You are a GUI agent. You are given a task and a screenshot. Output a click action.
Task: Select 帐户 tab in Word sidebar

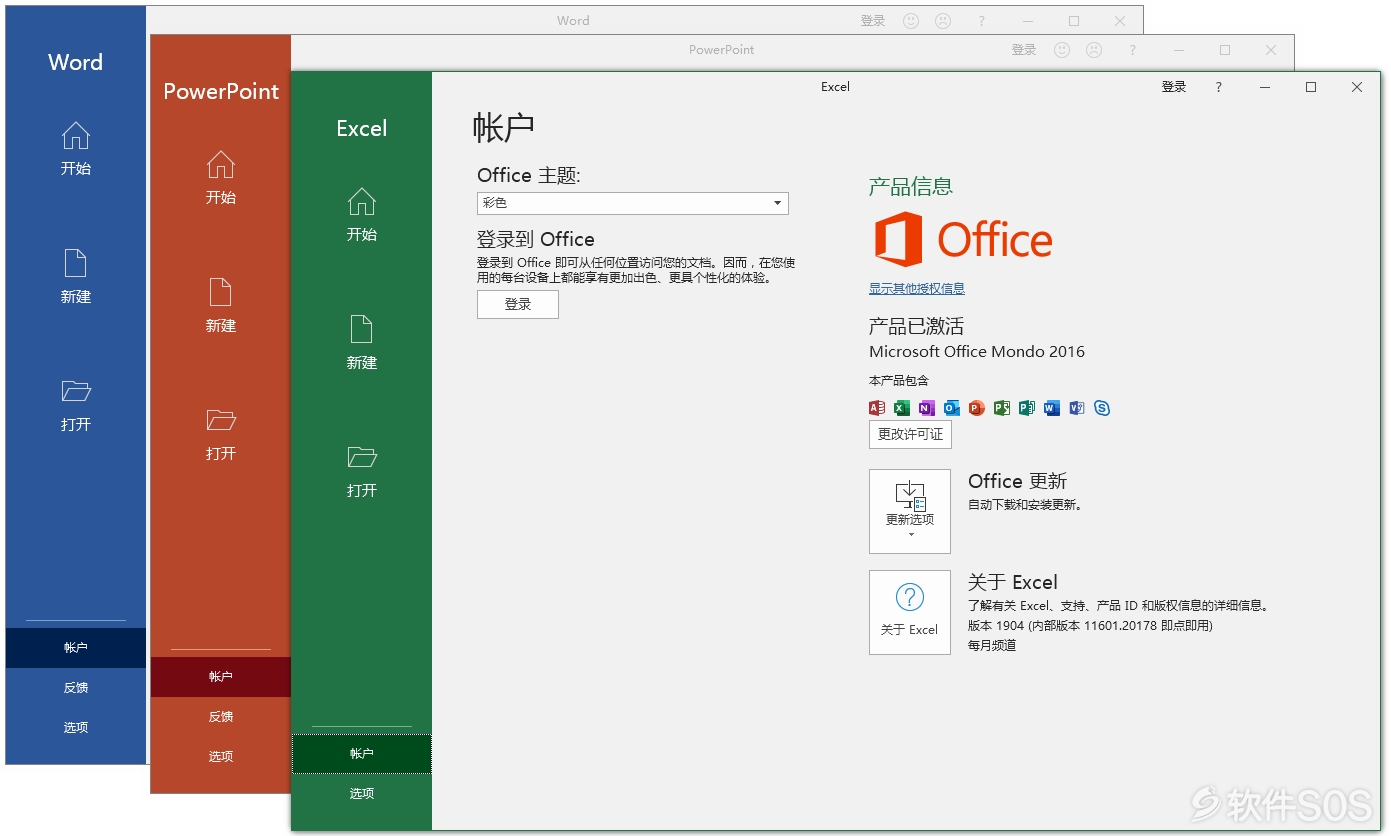pos(76,648)
